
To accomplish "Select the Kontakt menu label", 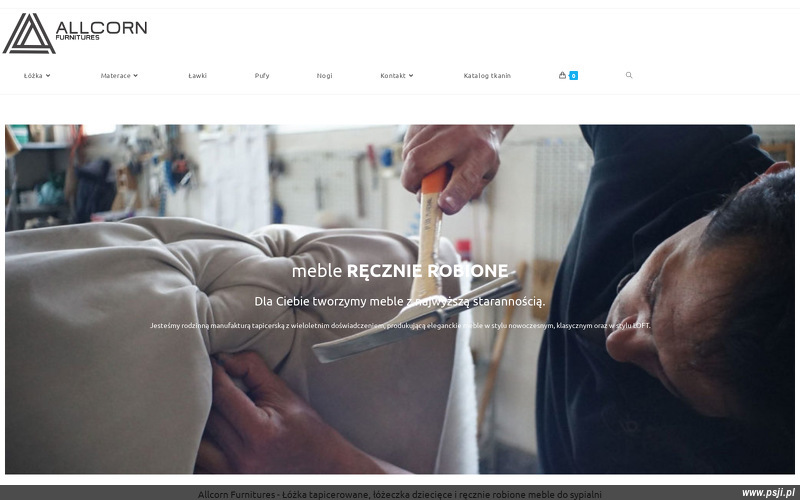I will click(393, 76).
